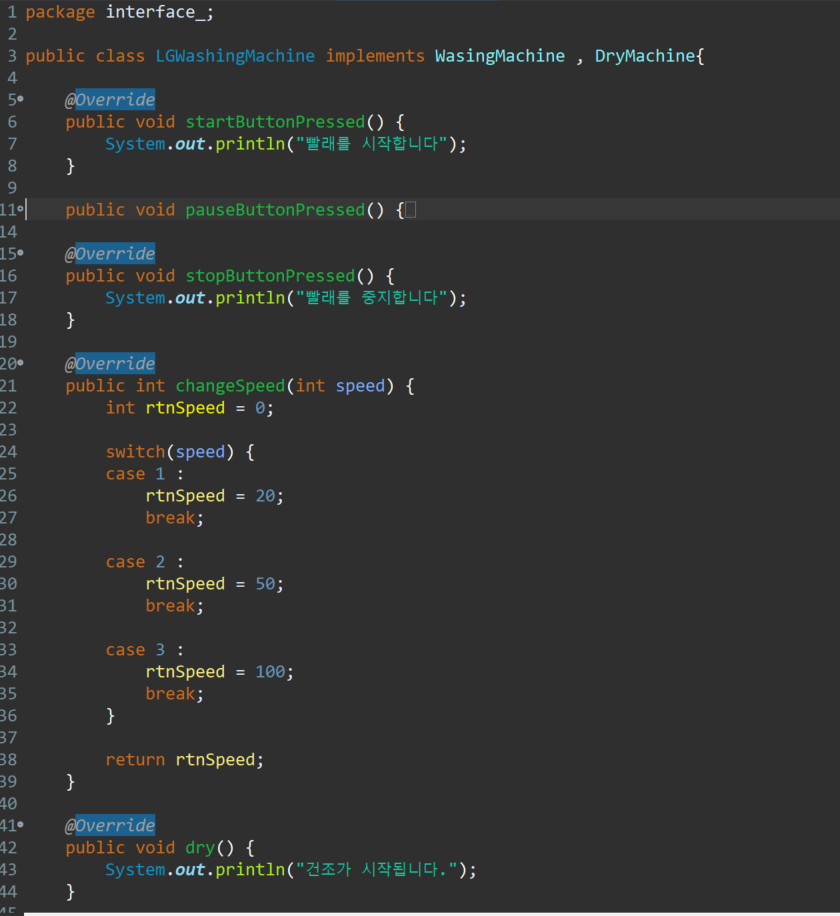
Task: Click the class name LGWashingMachine
Action: pyautogui.click(x=235, y=56)
